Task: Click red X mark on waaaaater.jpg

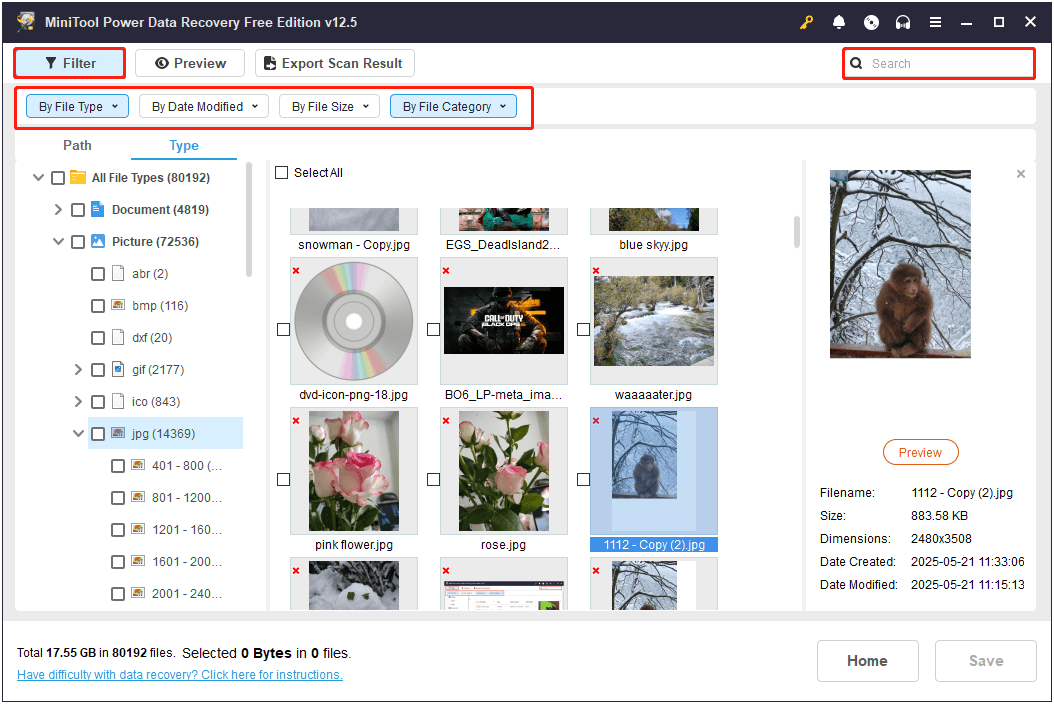Action: point(596,270)
